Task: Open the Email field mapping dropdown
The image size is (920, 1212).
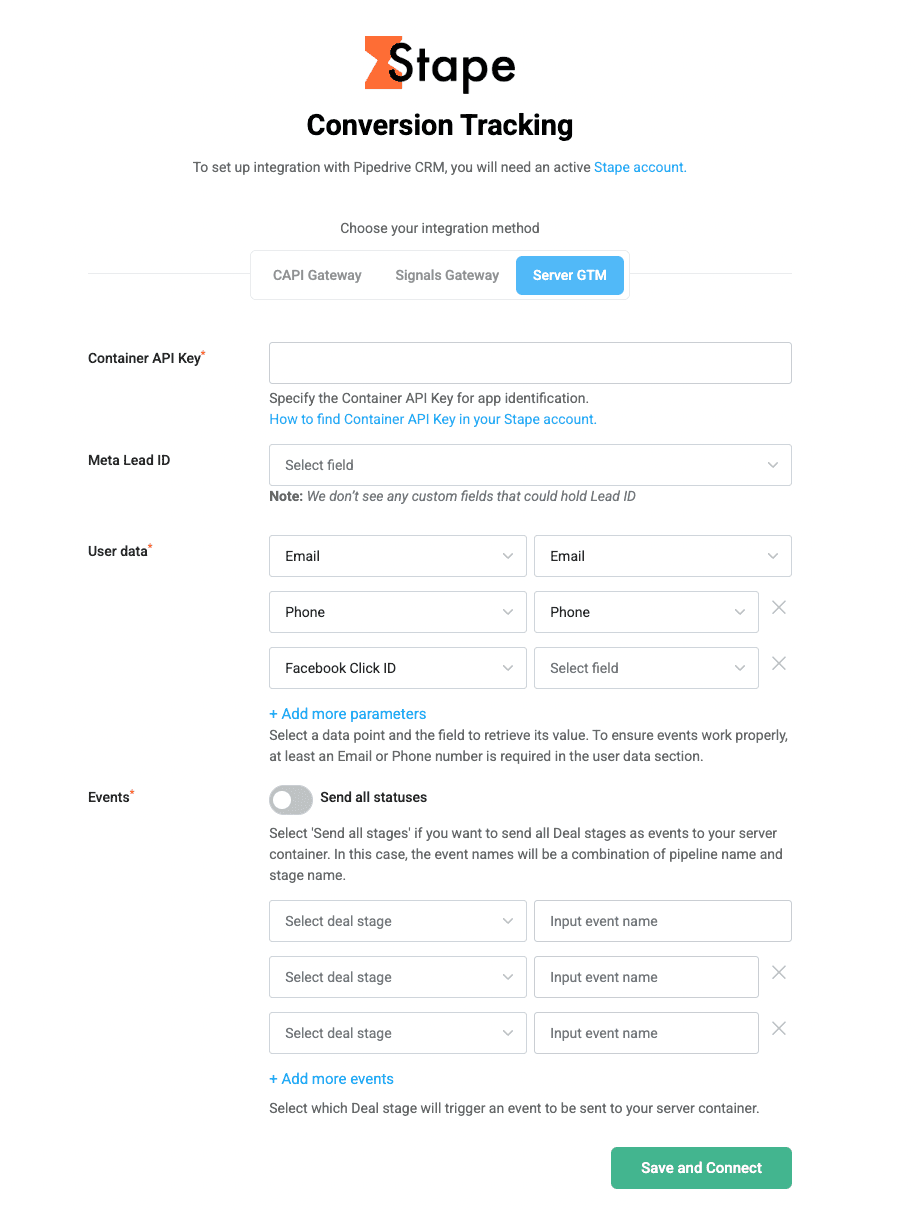Action: click(x=662, y=556)
